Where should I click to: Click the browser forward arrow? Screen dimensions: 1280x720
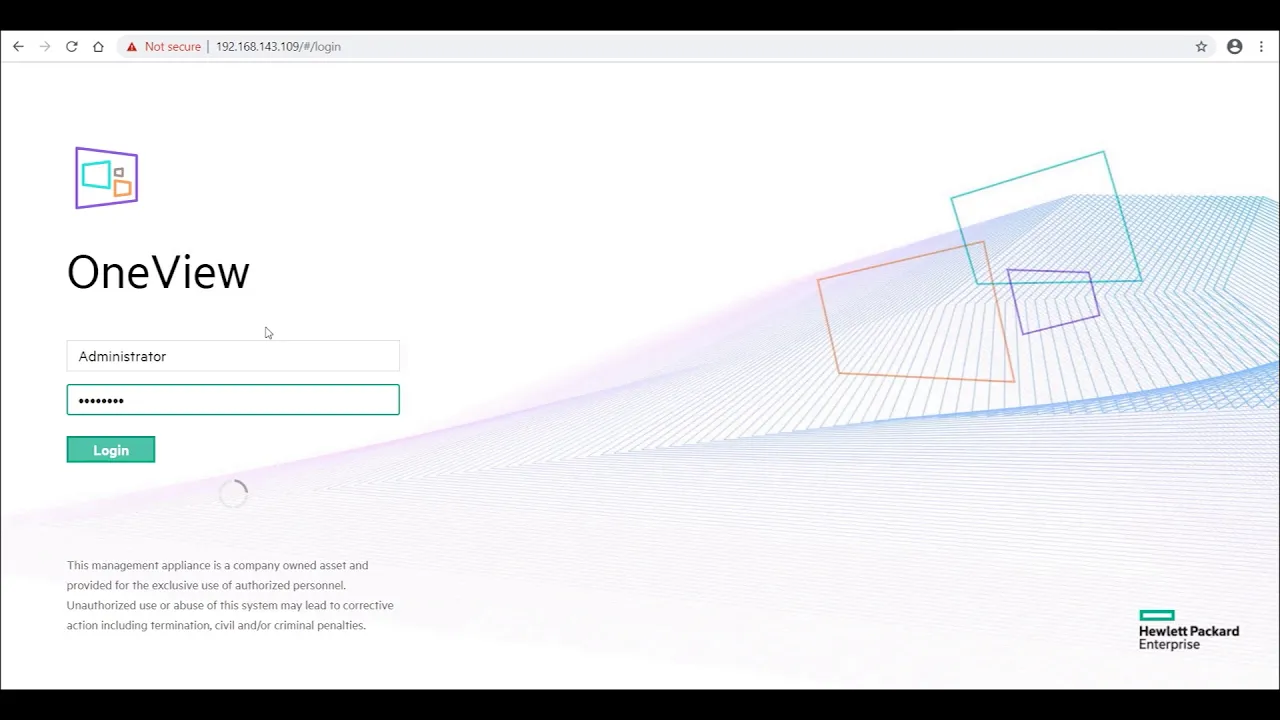(45, 46)
